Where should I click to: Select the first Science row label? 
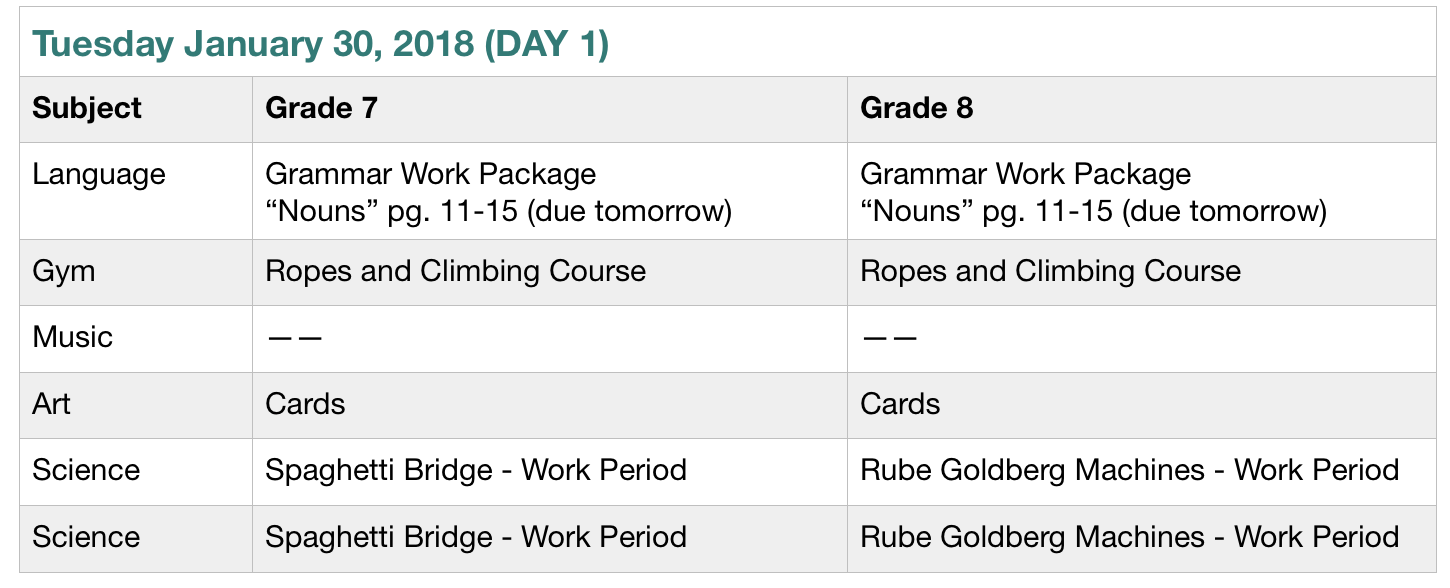[86, 470]
